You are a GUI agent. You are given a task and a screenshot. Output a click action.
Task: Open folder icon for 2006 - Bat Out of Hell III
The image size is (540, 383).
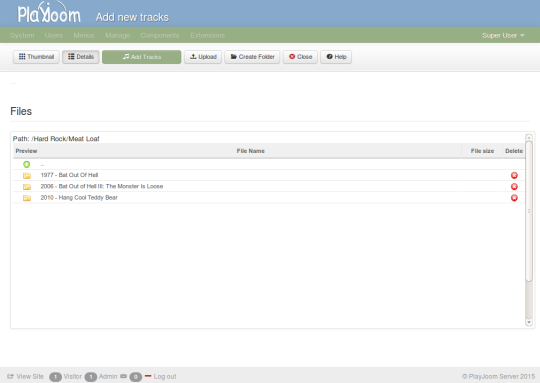click(27, 187)
